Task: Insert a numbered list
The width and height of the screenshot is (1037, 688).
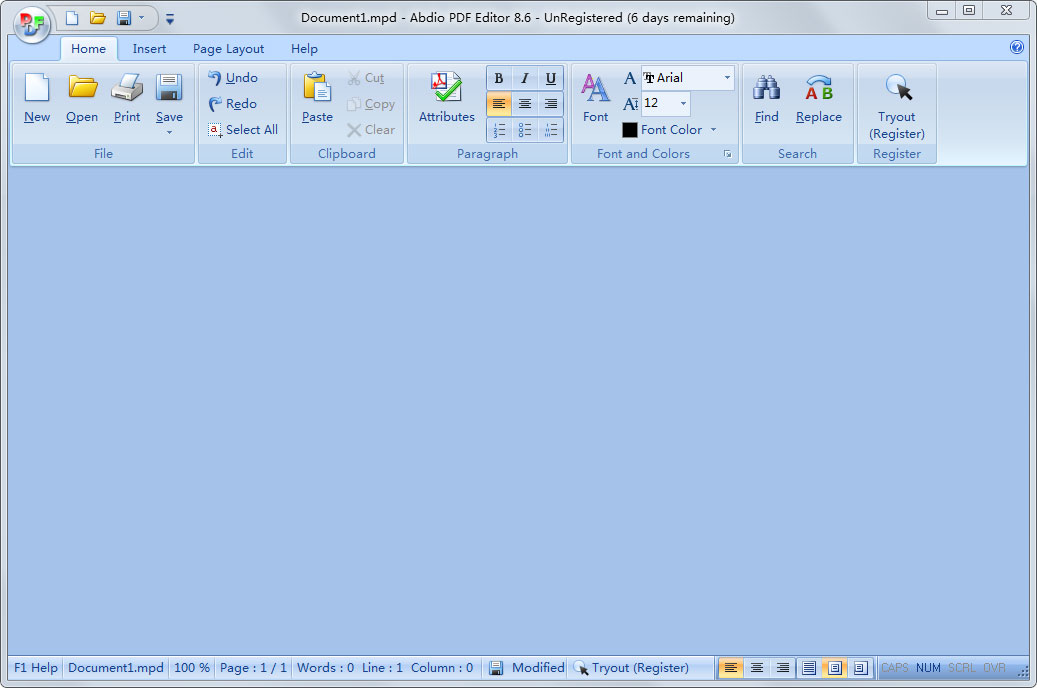Action: point(499,130)
